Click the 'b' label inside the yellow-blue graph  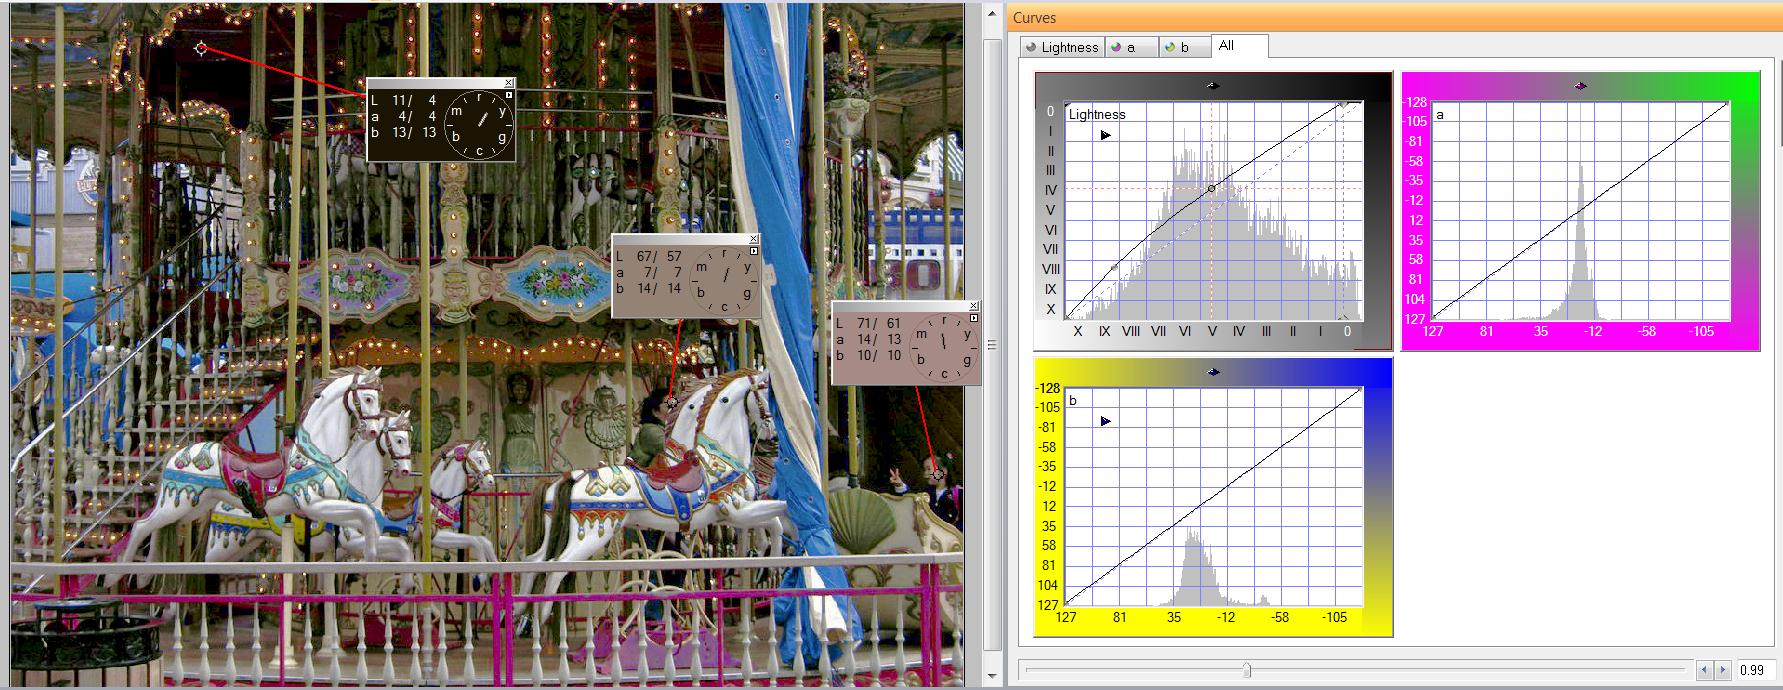[x=1073, y=400]
